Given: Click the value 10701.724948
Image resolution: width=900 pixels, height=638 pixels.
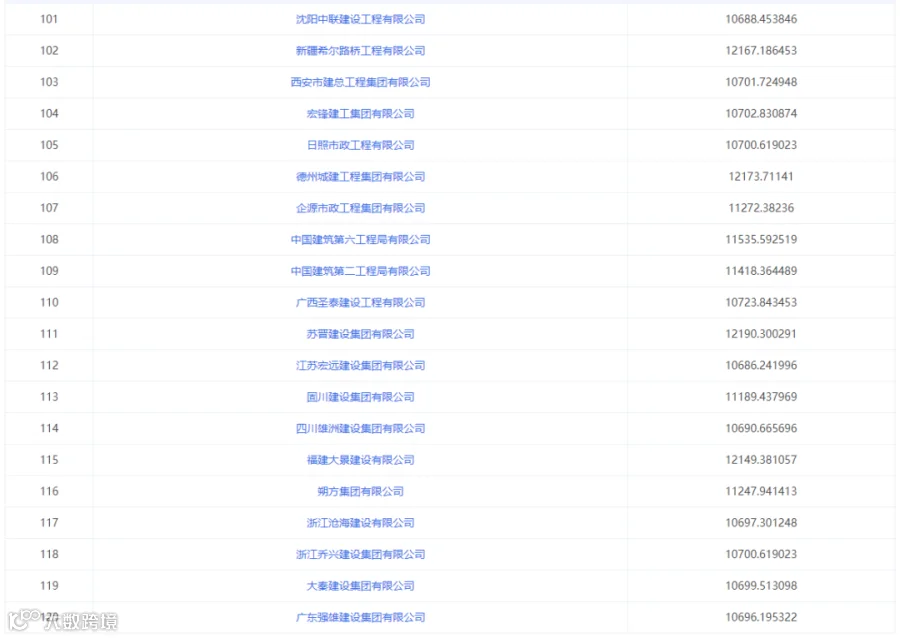Looking at the screenshot, I should [761, 82].
